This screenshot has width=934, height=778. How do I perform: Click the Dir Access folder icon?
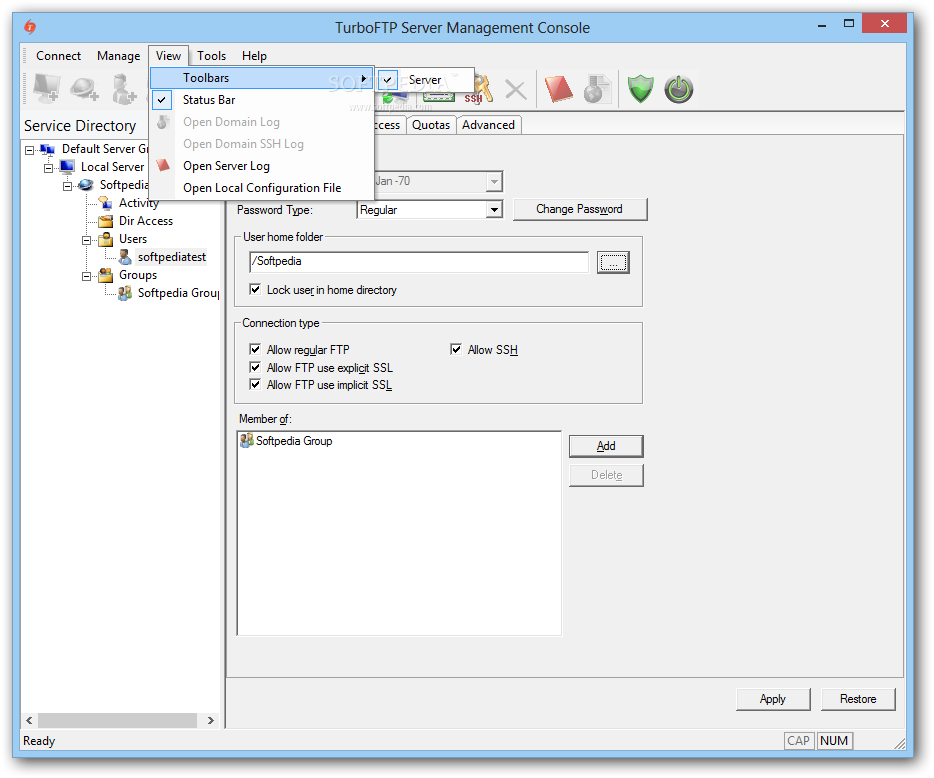(105, 221)
